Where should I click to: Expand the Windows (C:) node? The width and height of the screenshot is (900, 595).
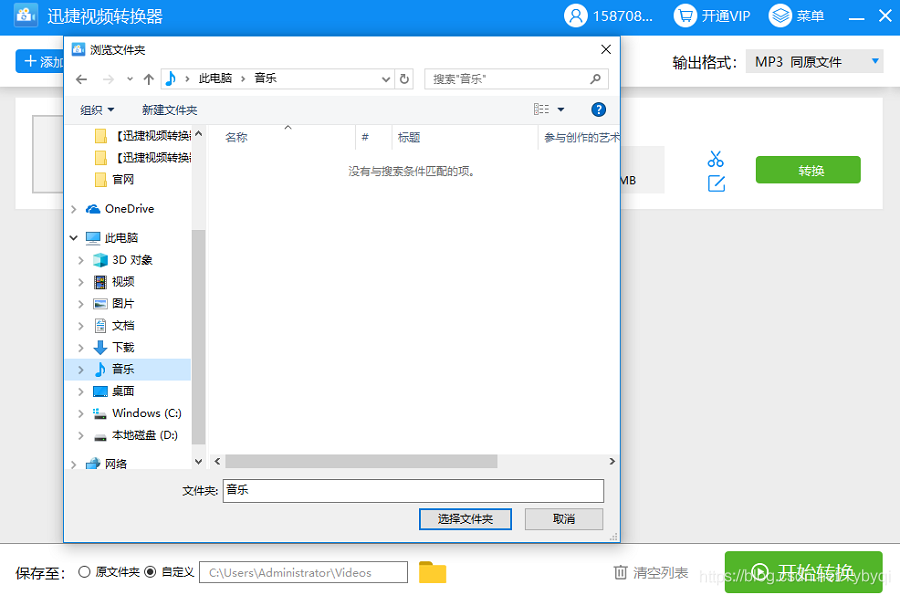coord(81,414)
